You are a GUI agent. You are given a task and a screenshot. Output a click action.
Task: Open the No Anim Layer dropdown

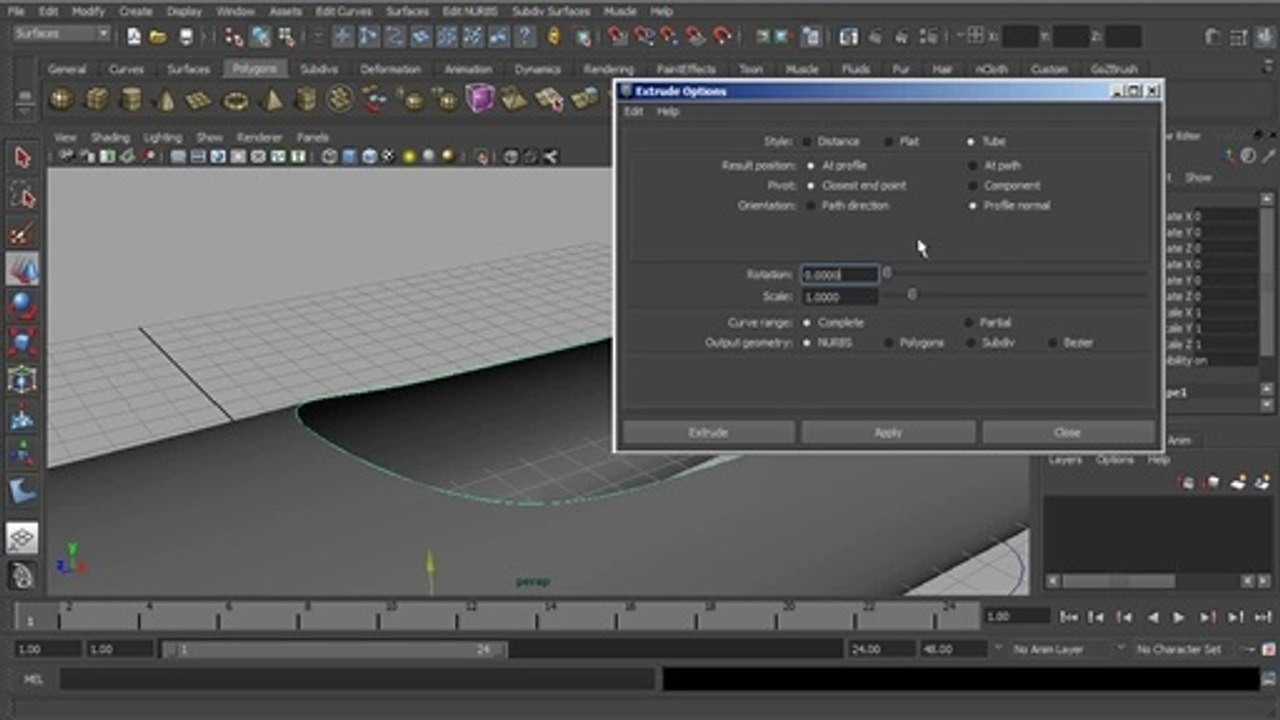tap(1054, 649)
